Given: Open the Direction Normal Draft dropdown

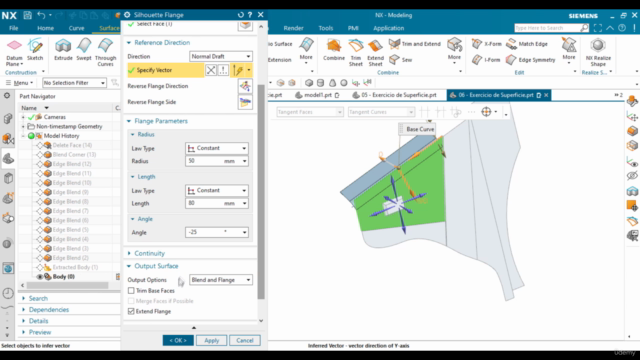Looking at the screenshot, I should click(221, 56).
